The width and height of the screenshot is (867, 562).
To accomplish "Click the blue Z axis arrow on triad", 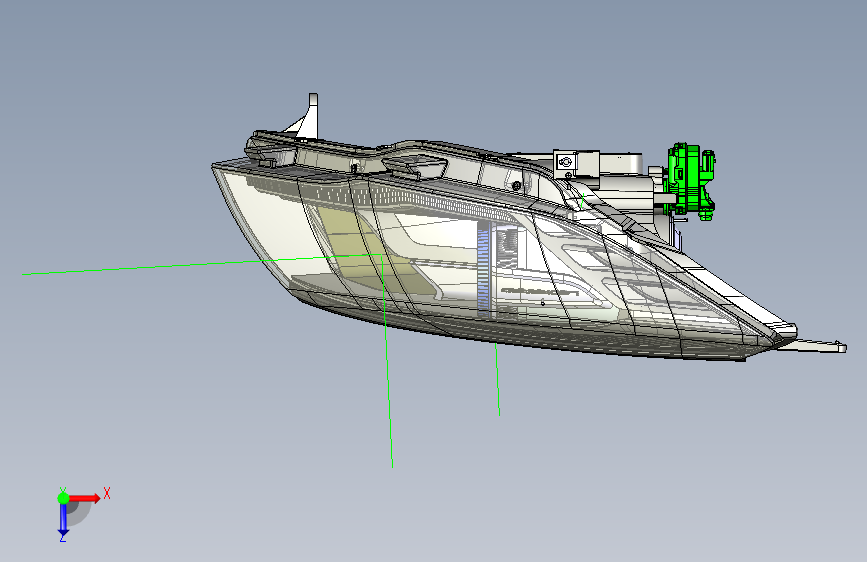I will tap(63, 520).
